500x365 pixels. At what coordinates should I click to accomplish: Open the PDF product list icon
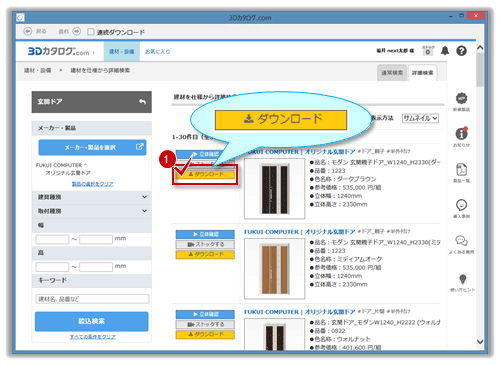click(461, 170)
